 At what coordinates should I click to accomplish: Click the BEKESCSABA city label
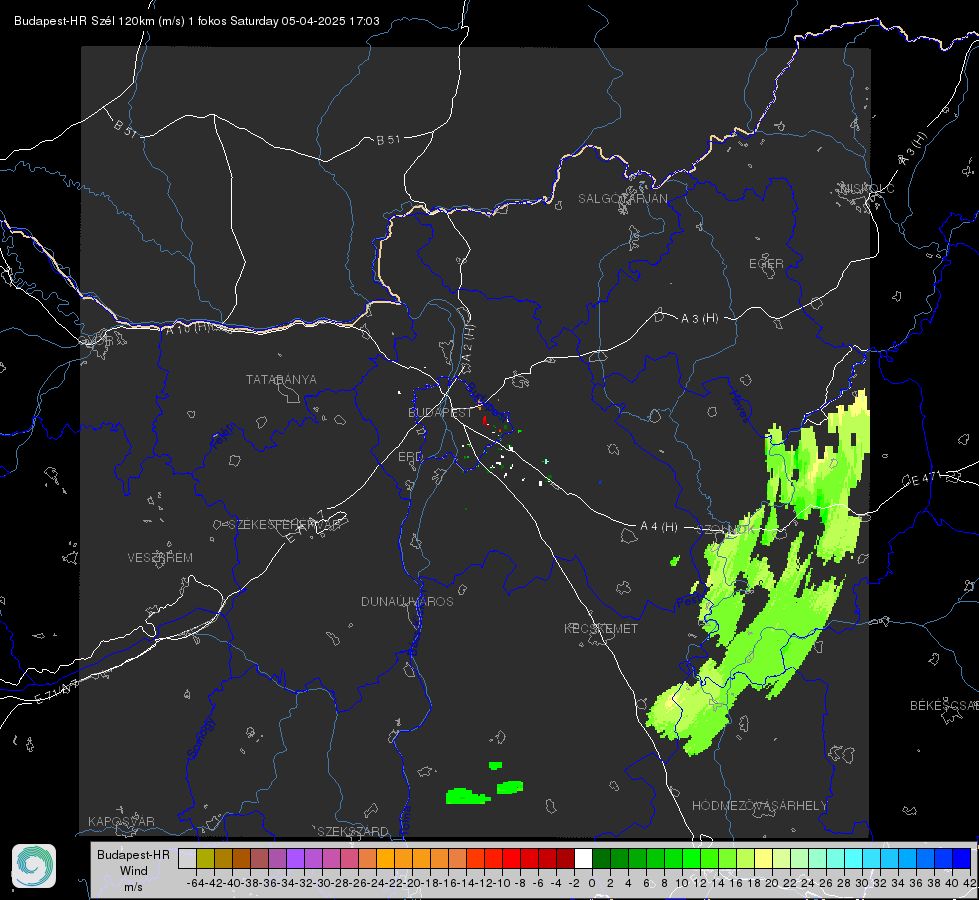tap(944, 706)
